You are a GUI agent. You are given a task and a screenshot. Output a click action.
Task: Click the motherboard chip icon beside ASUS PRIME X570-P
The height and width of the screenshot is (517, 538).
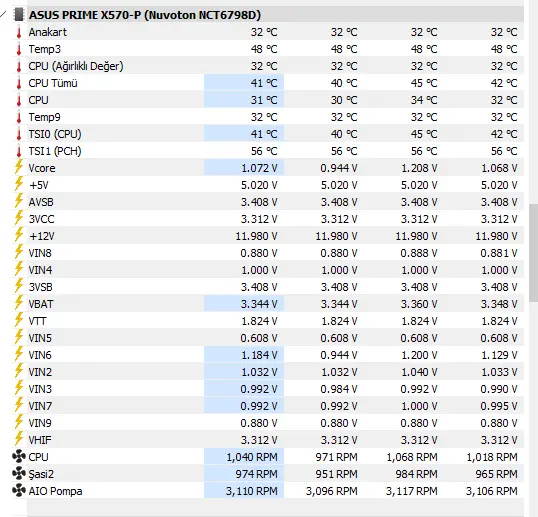(19, 15)
